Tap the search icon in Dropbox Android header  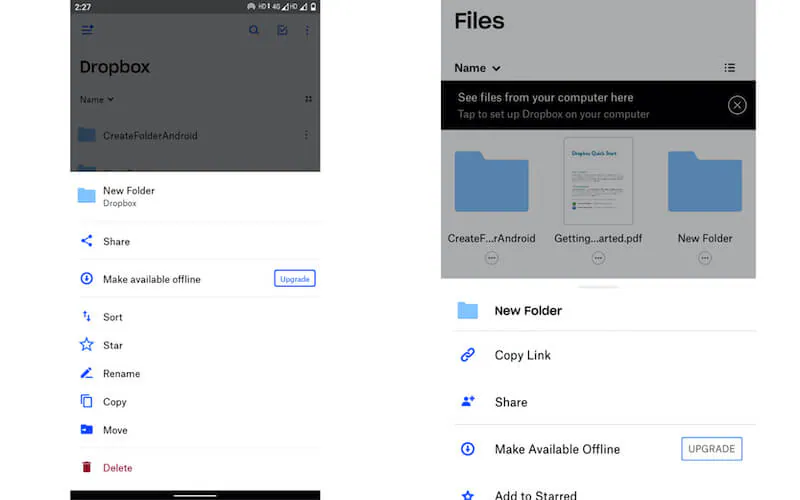[254, 30]
